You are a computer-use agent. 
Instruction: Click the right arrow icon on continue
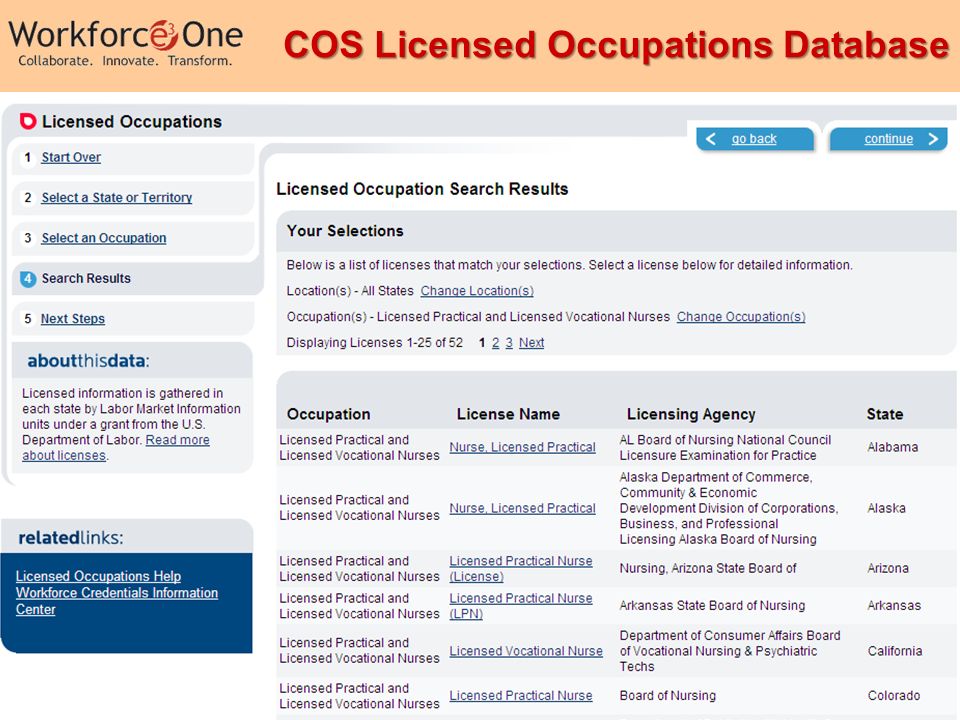click(x=932, y=139)
